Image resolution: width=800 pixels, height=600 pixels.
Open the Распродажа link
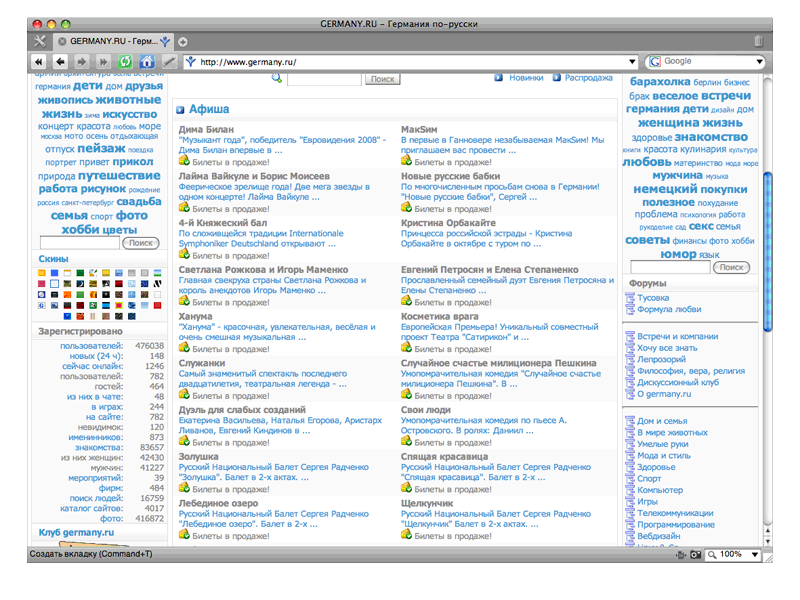coord(588,78)
